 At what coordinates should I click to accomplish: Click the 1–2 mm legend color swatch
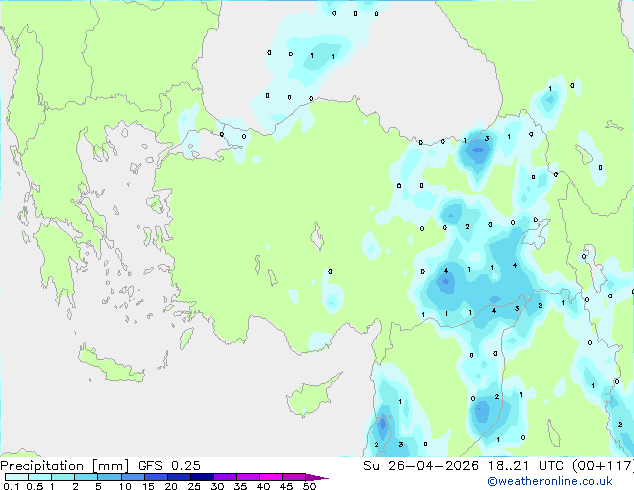click(63, 477)
